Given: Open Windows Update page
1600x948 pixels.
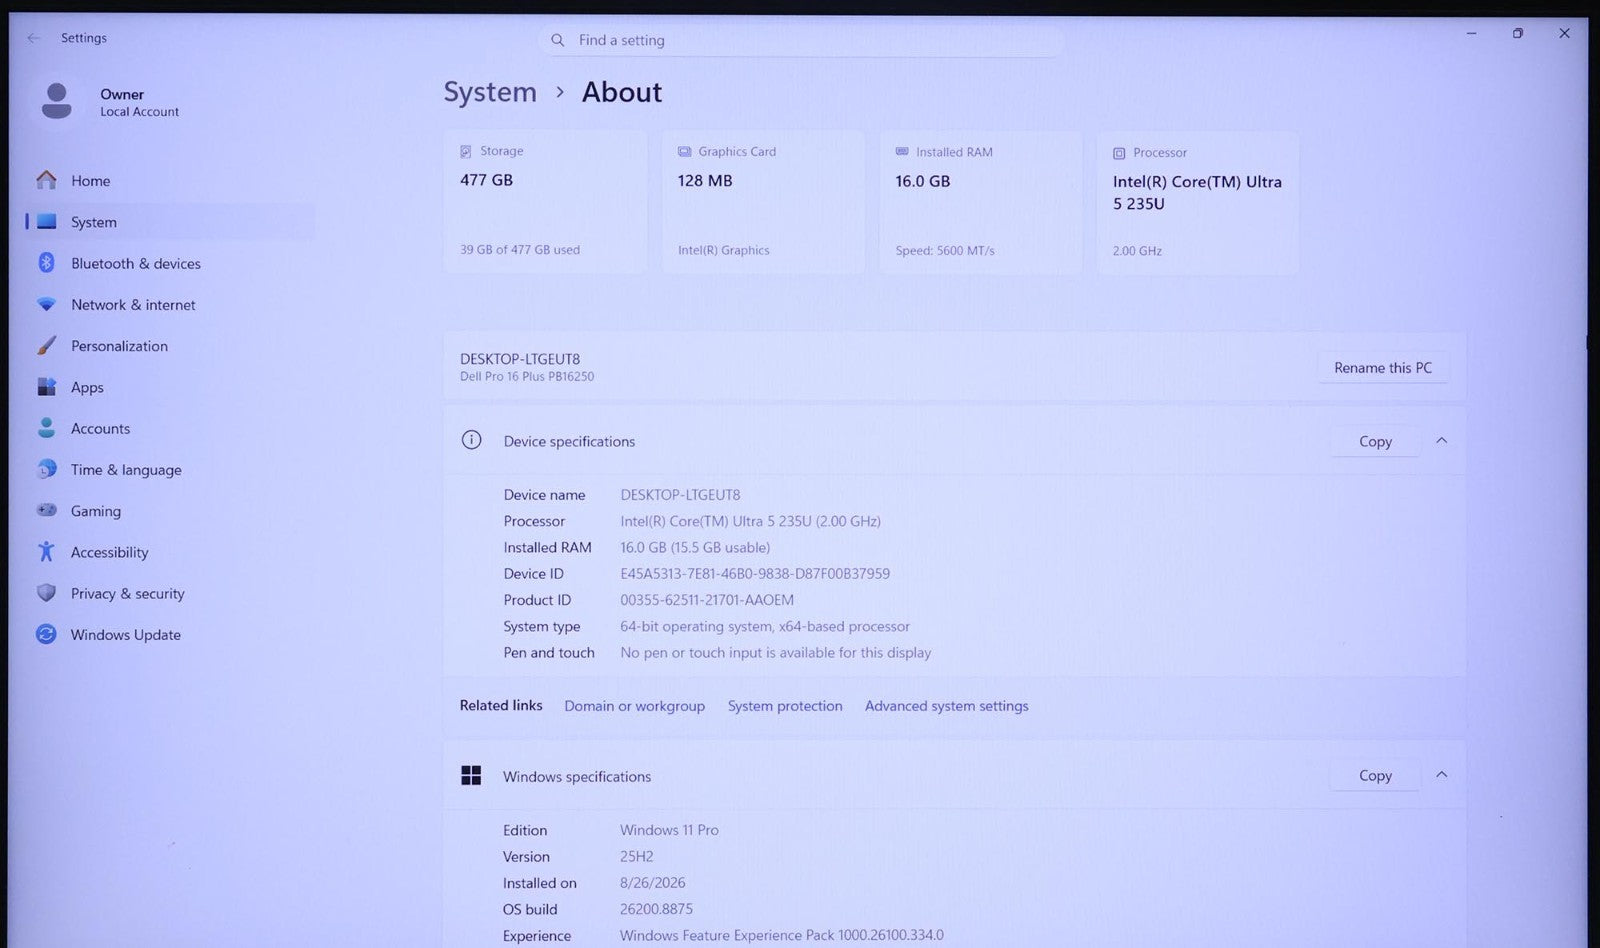Looking at the screenshot, I should pyautogui.click(x=170, y=635).
